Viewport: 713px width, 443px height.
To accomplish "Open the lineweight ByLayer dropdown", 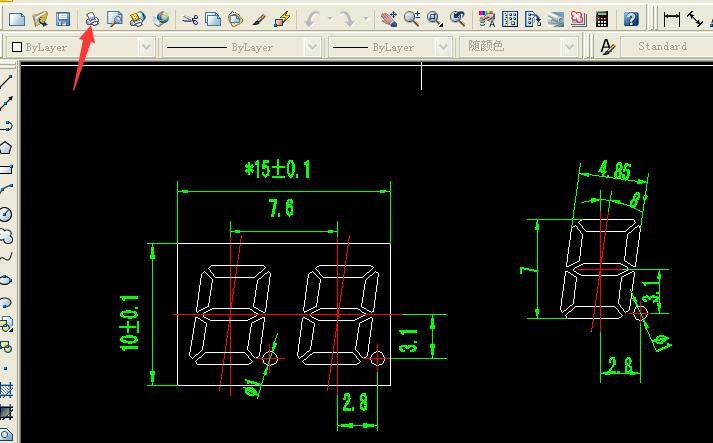I will click(445, 47).
